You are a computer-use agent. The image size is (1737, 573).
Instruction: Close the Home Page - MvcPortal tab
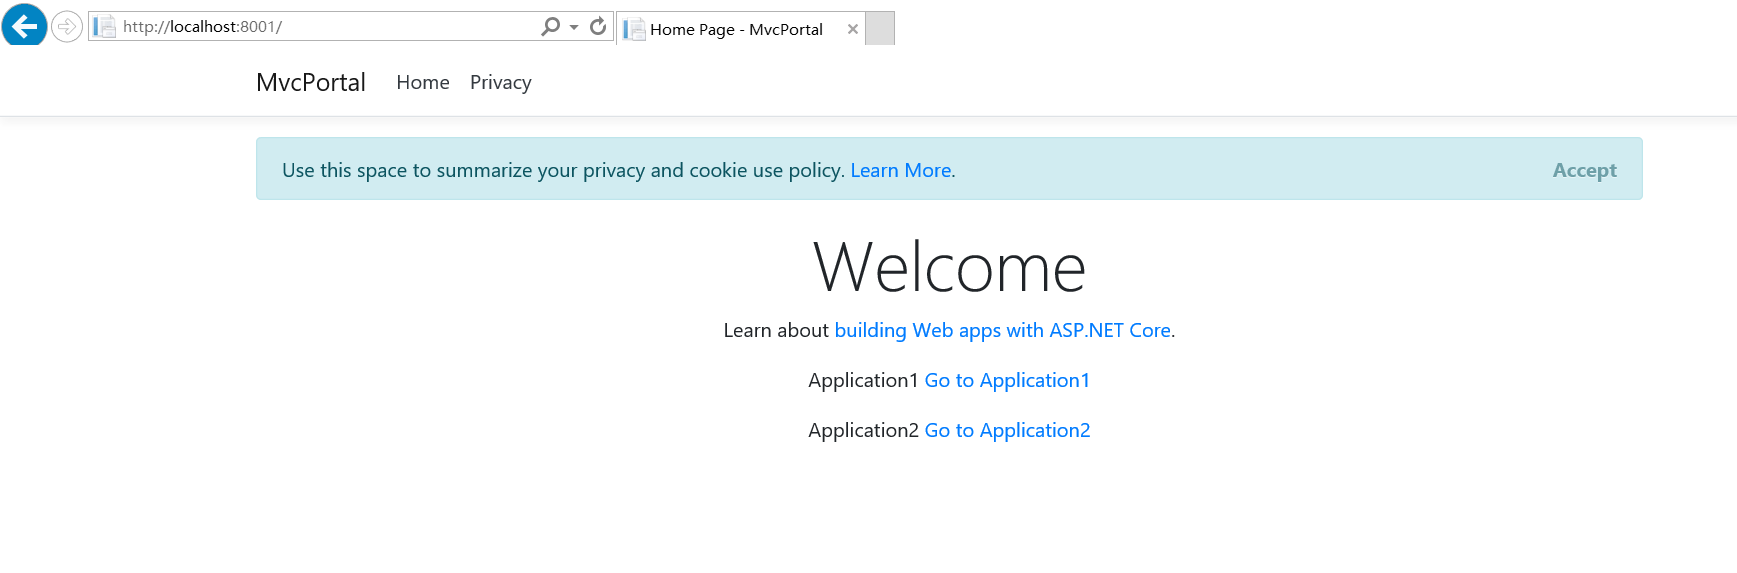point(853,30)
